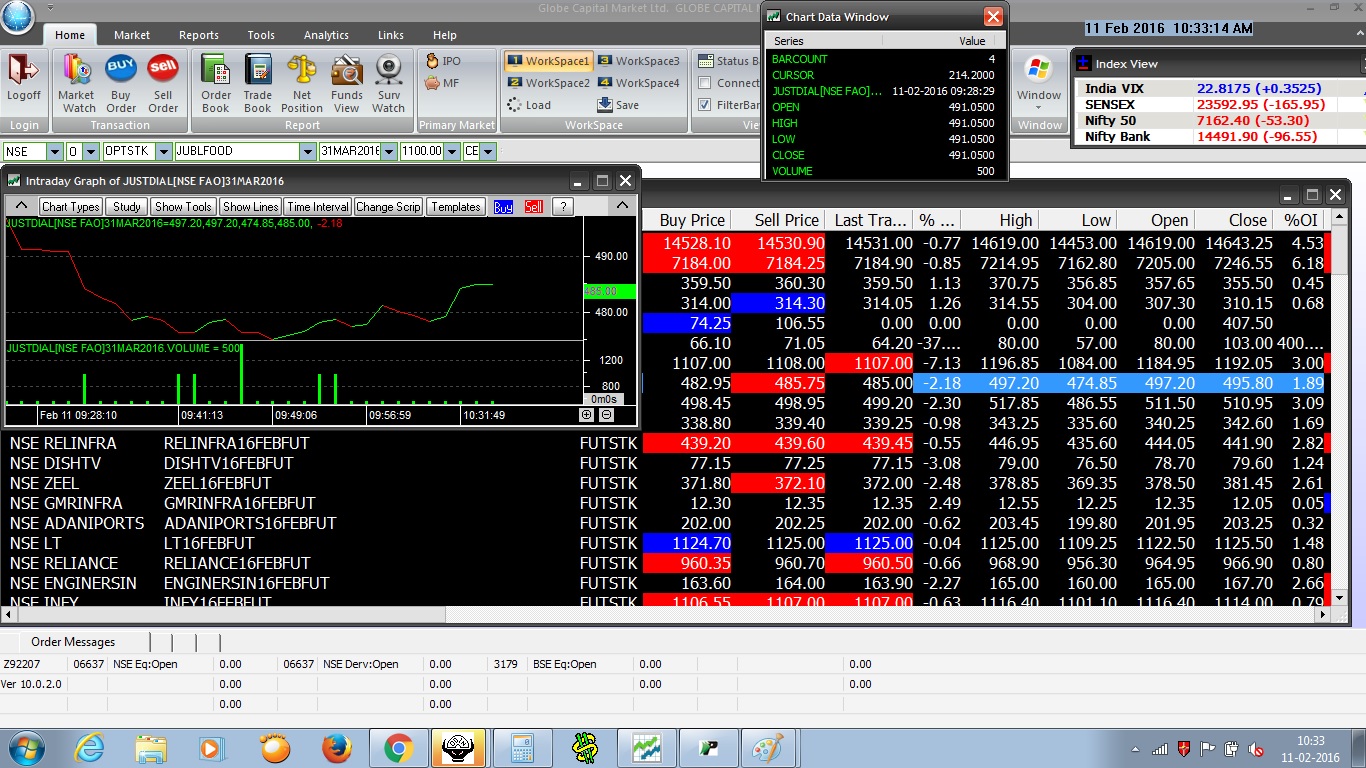The width and height of the screenshot is (1366, 768).
Task: Select the RELIANCE16FEBFUT row
Action: (x=666, y=563)
